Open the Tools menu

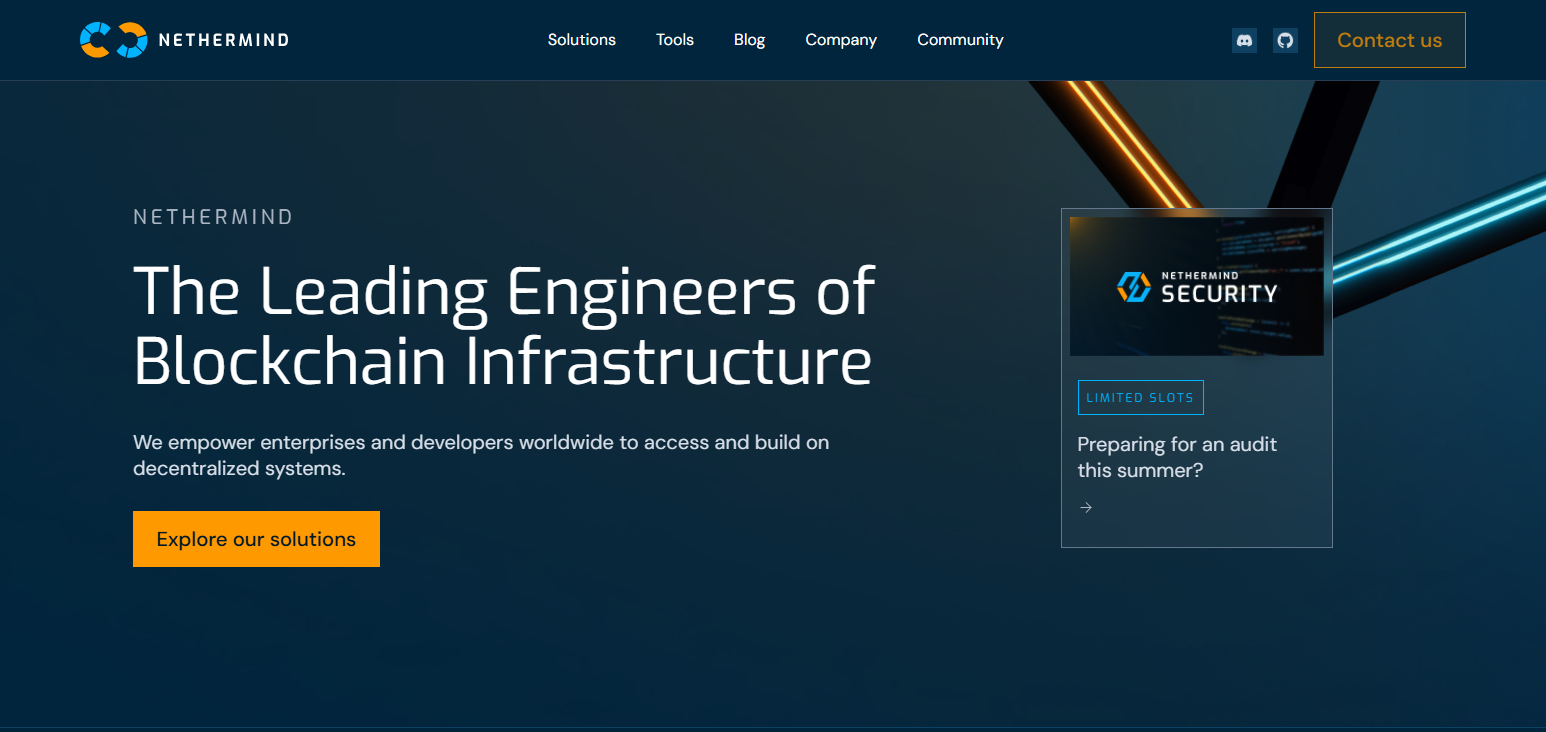(x=675, y=40)
